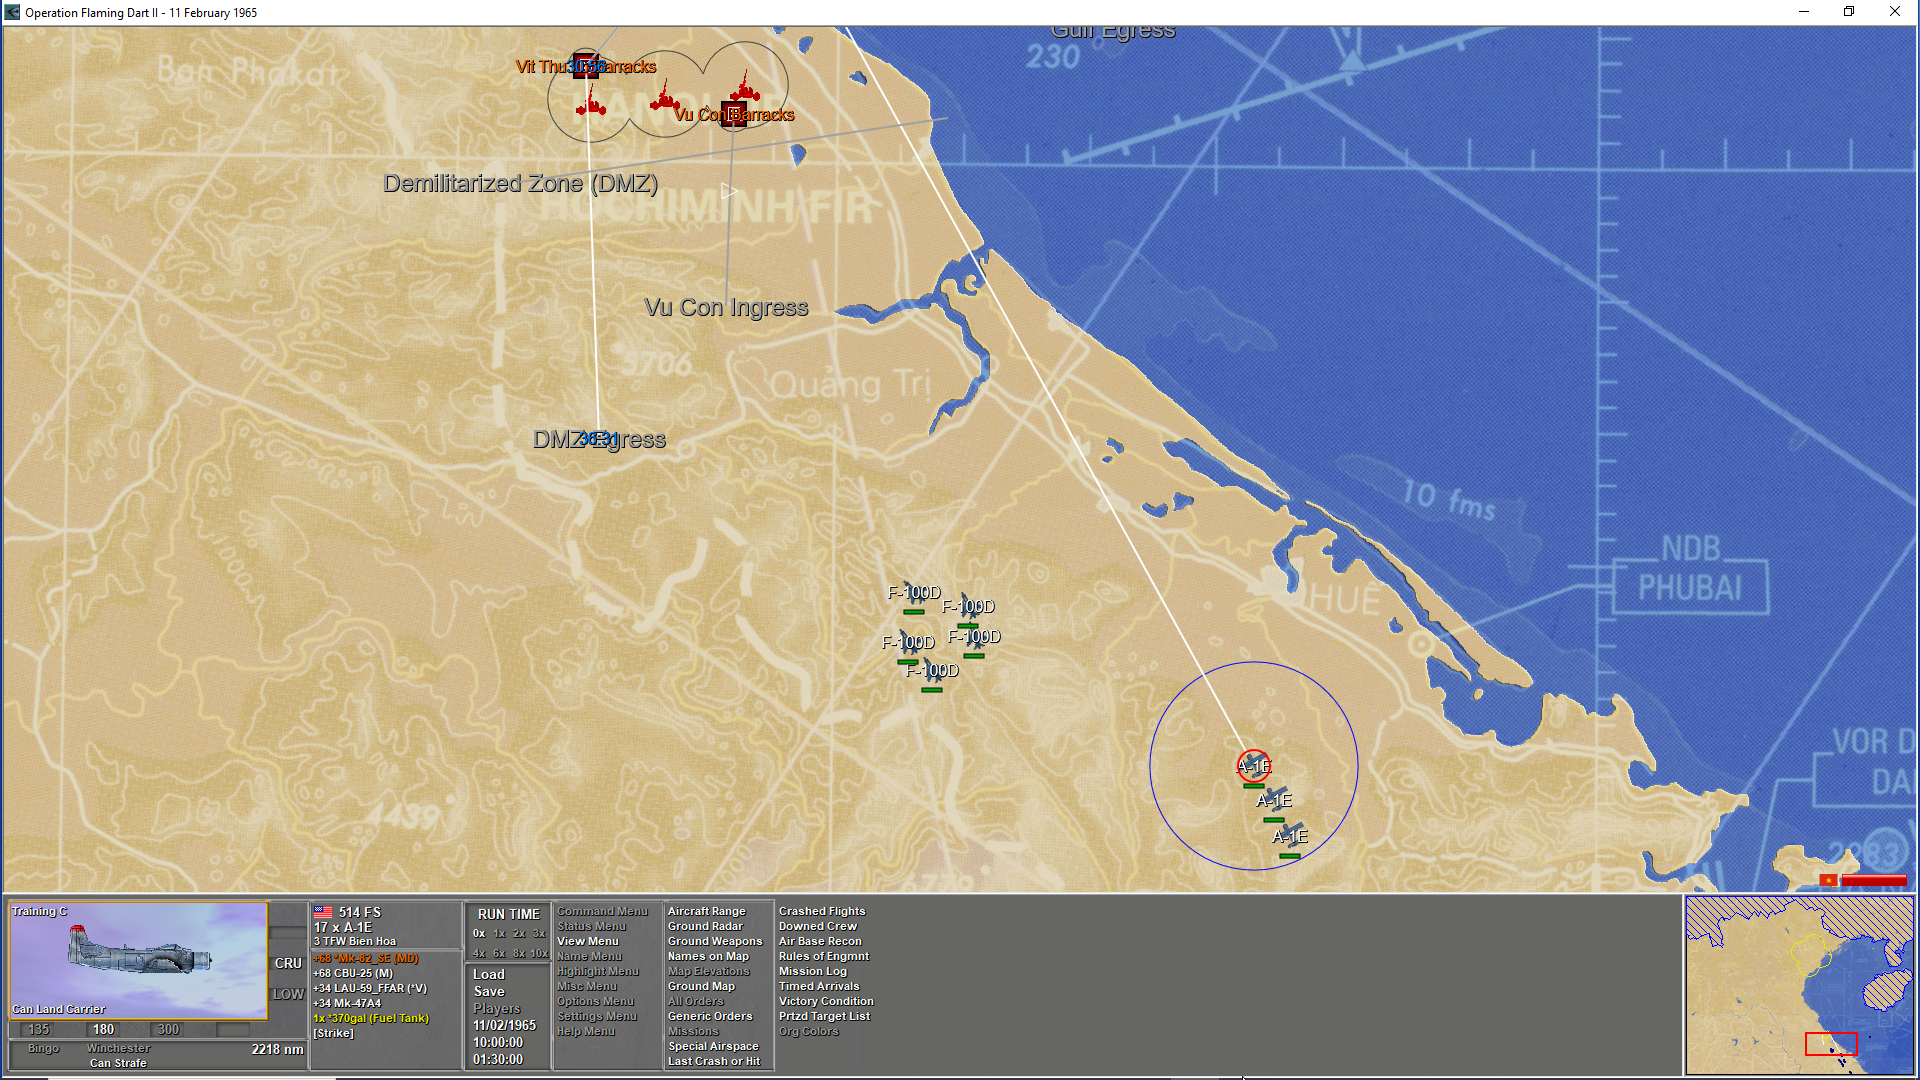Set run time speed to 1x
This screenshot has height=1080, width=1920.
coord(499,933)
